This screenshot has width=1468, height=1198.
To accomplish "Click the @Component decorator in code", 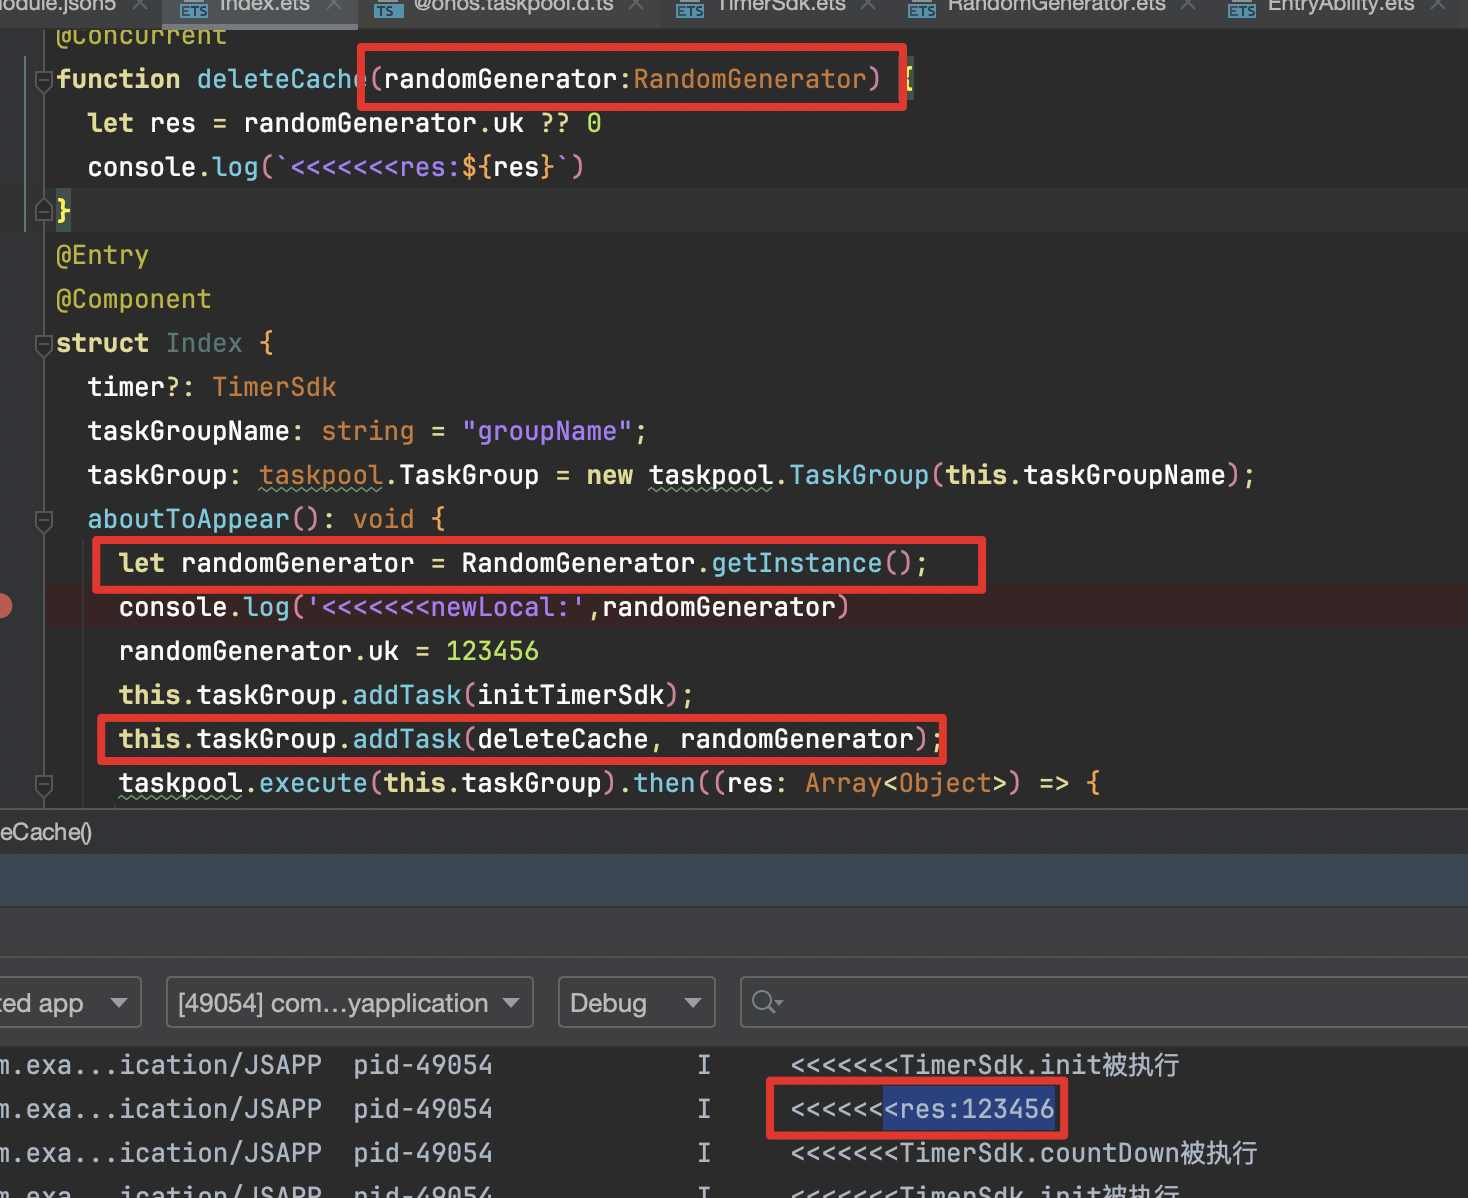I will (134, 300).
